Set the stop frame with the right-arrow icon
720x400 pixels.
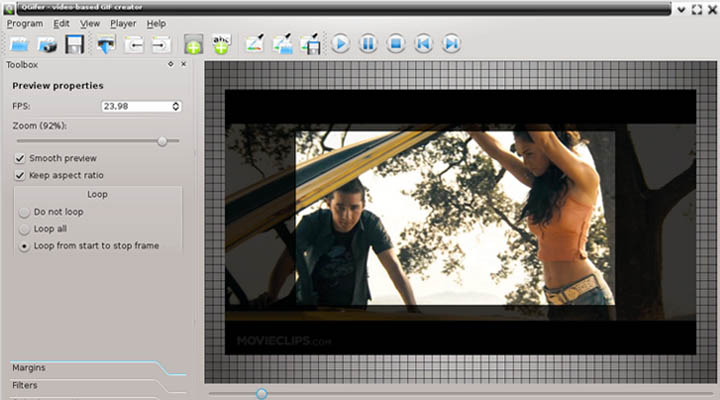pyautogui.click(x=161, y=45)
